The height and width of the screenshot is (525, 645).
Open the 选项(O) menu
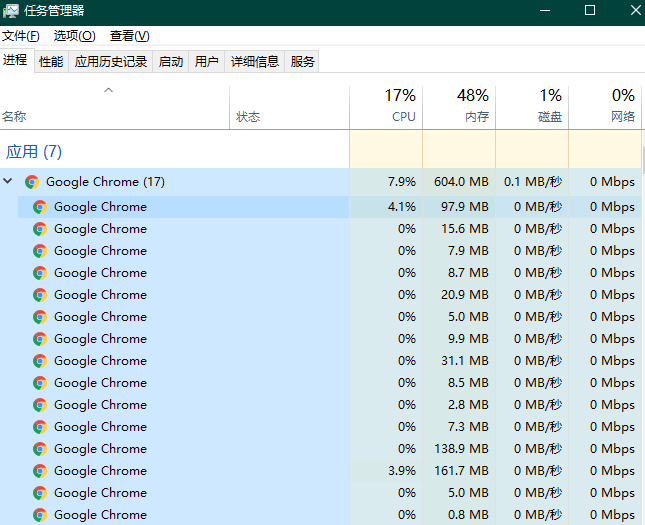pyautogui.click(x=74, y=36)
